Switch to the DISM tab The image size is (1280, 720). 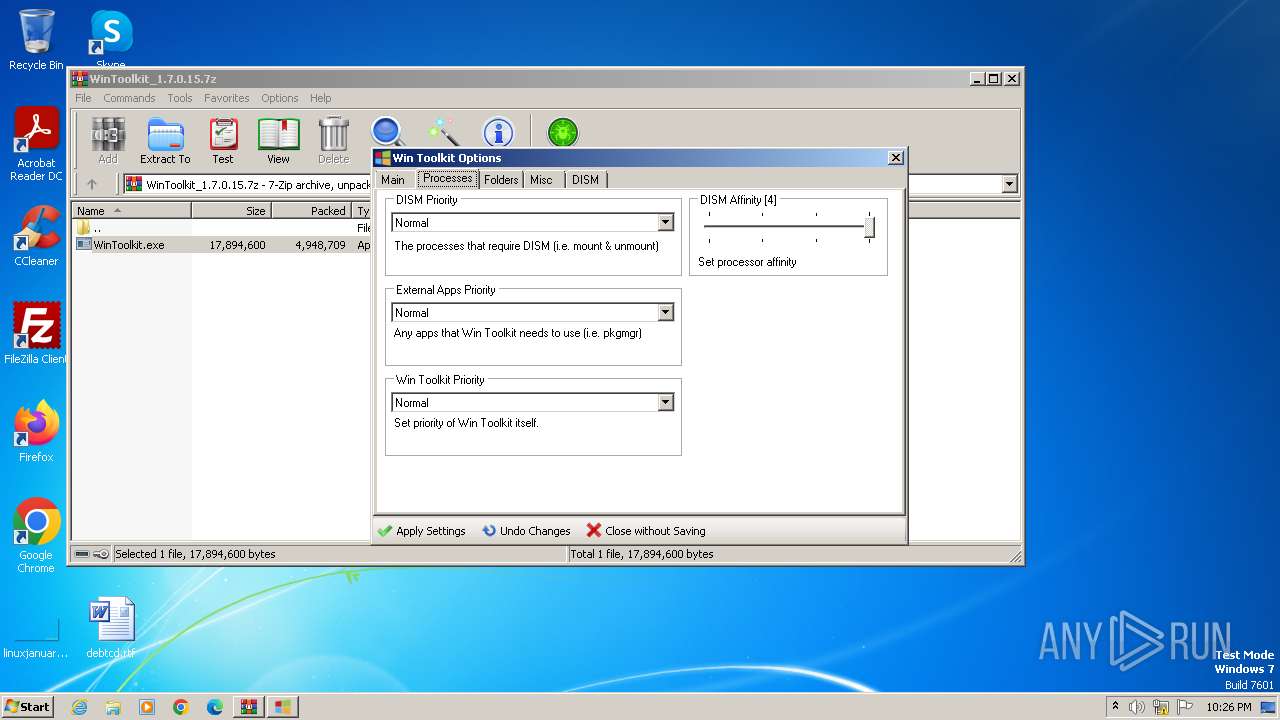(x=586, y=180)
